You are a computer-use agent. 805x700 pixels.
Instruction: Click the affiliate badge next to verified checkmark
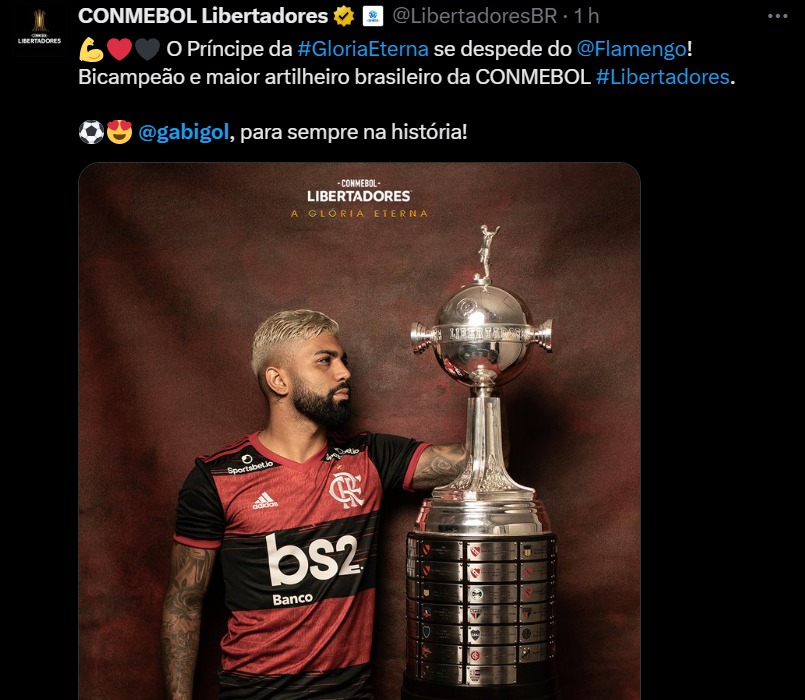tap(373, 16)
